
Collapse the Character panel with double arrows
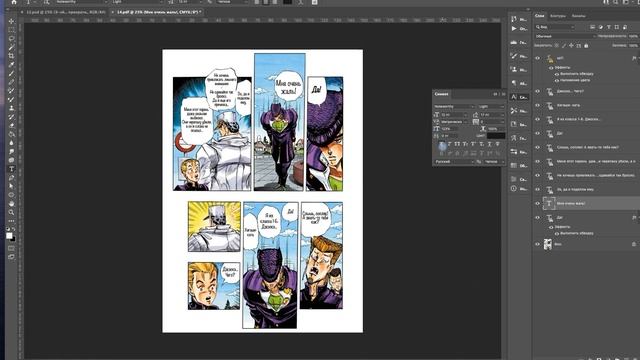click(x=496, y=94)
